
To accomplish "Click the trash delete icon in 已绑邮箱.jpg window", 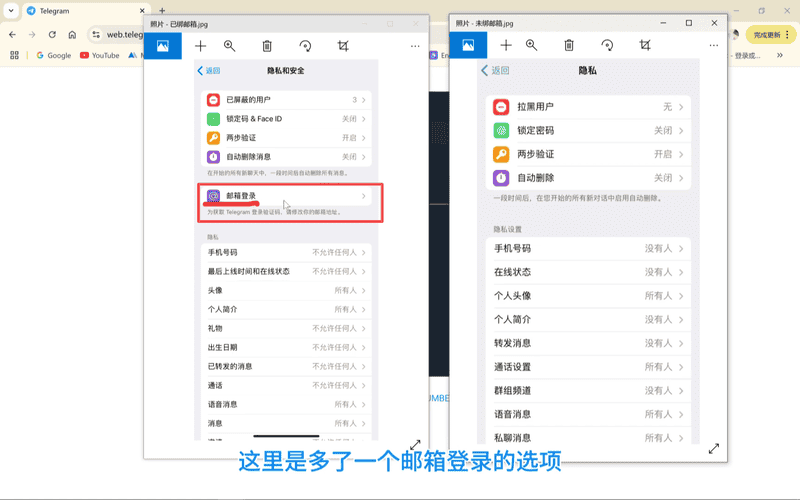I will pos(267,46).
